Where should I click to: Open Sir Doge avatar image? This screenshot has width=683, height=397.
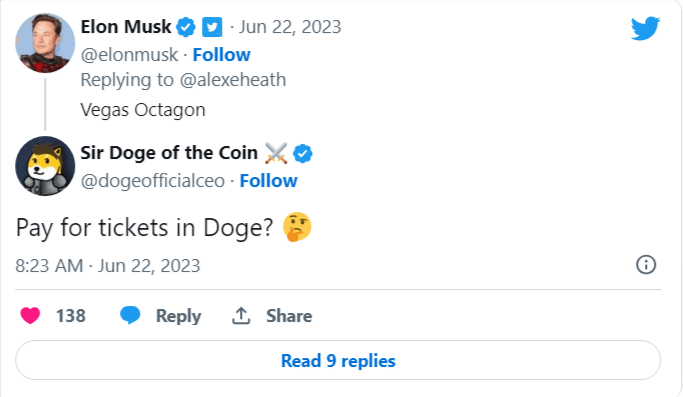pos(45,166)
